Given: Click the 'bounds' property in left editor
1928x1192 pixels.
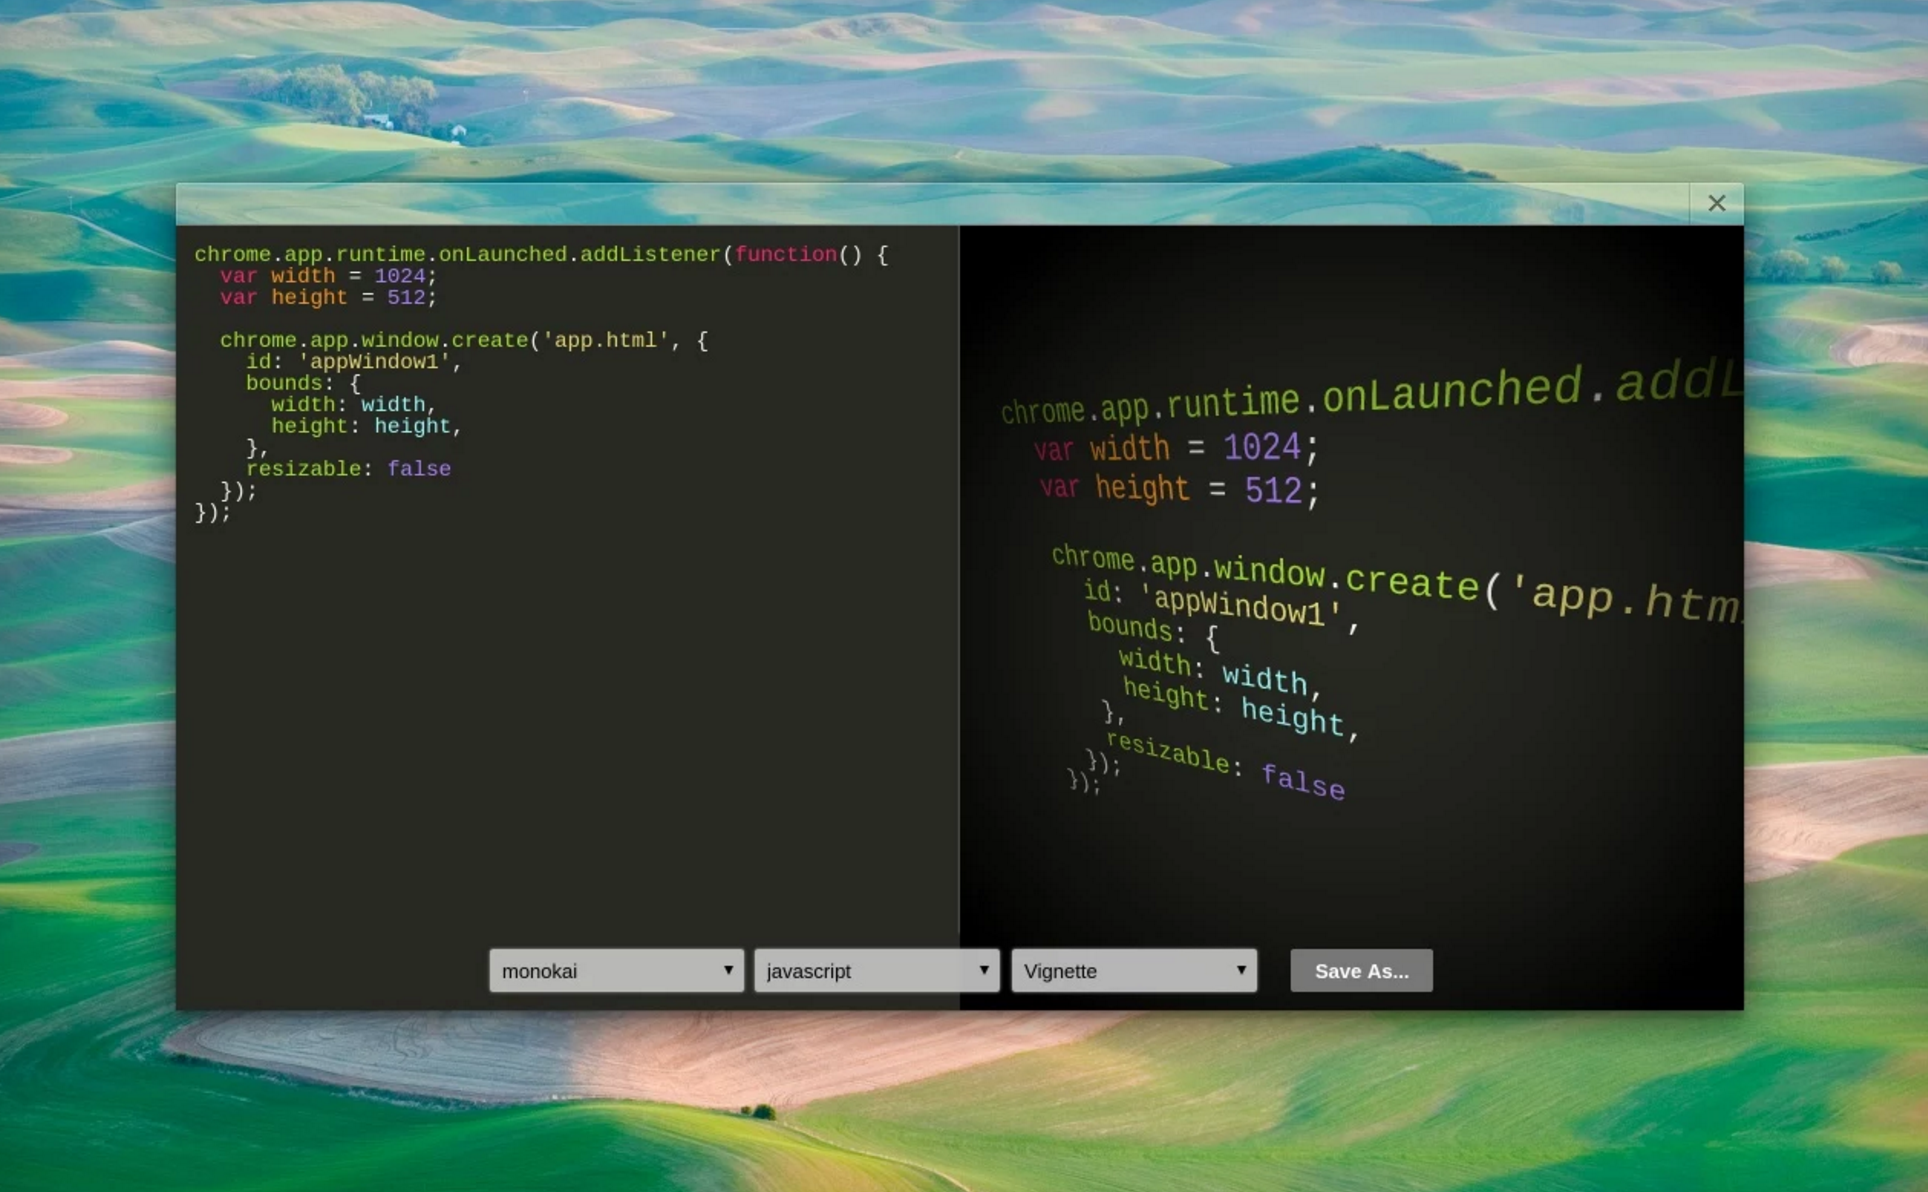Looking at the screenshot, I should pos(283,384).
